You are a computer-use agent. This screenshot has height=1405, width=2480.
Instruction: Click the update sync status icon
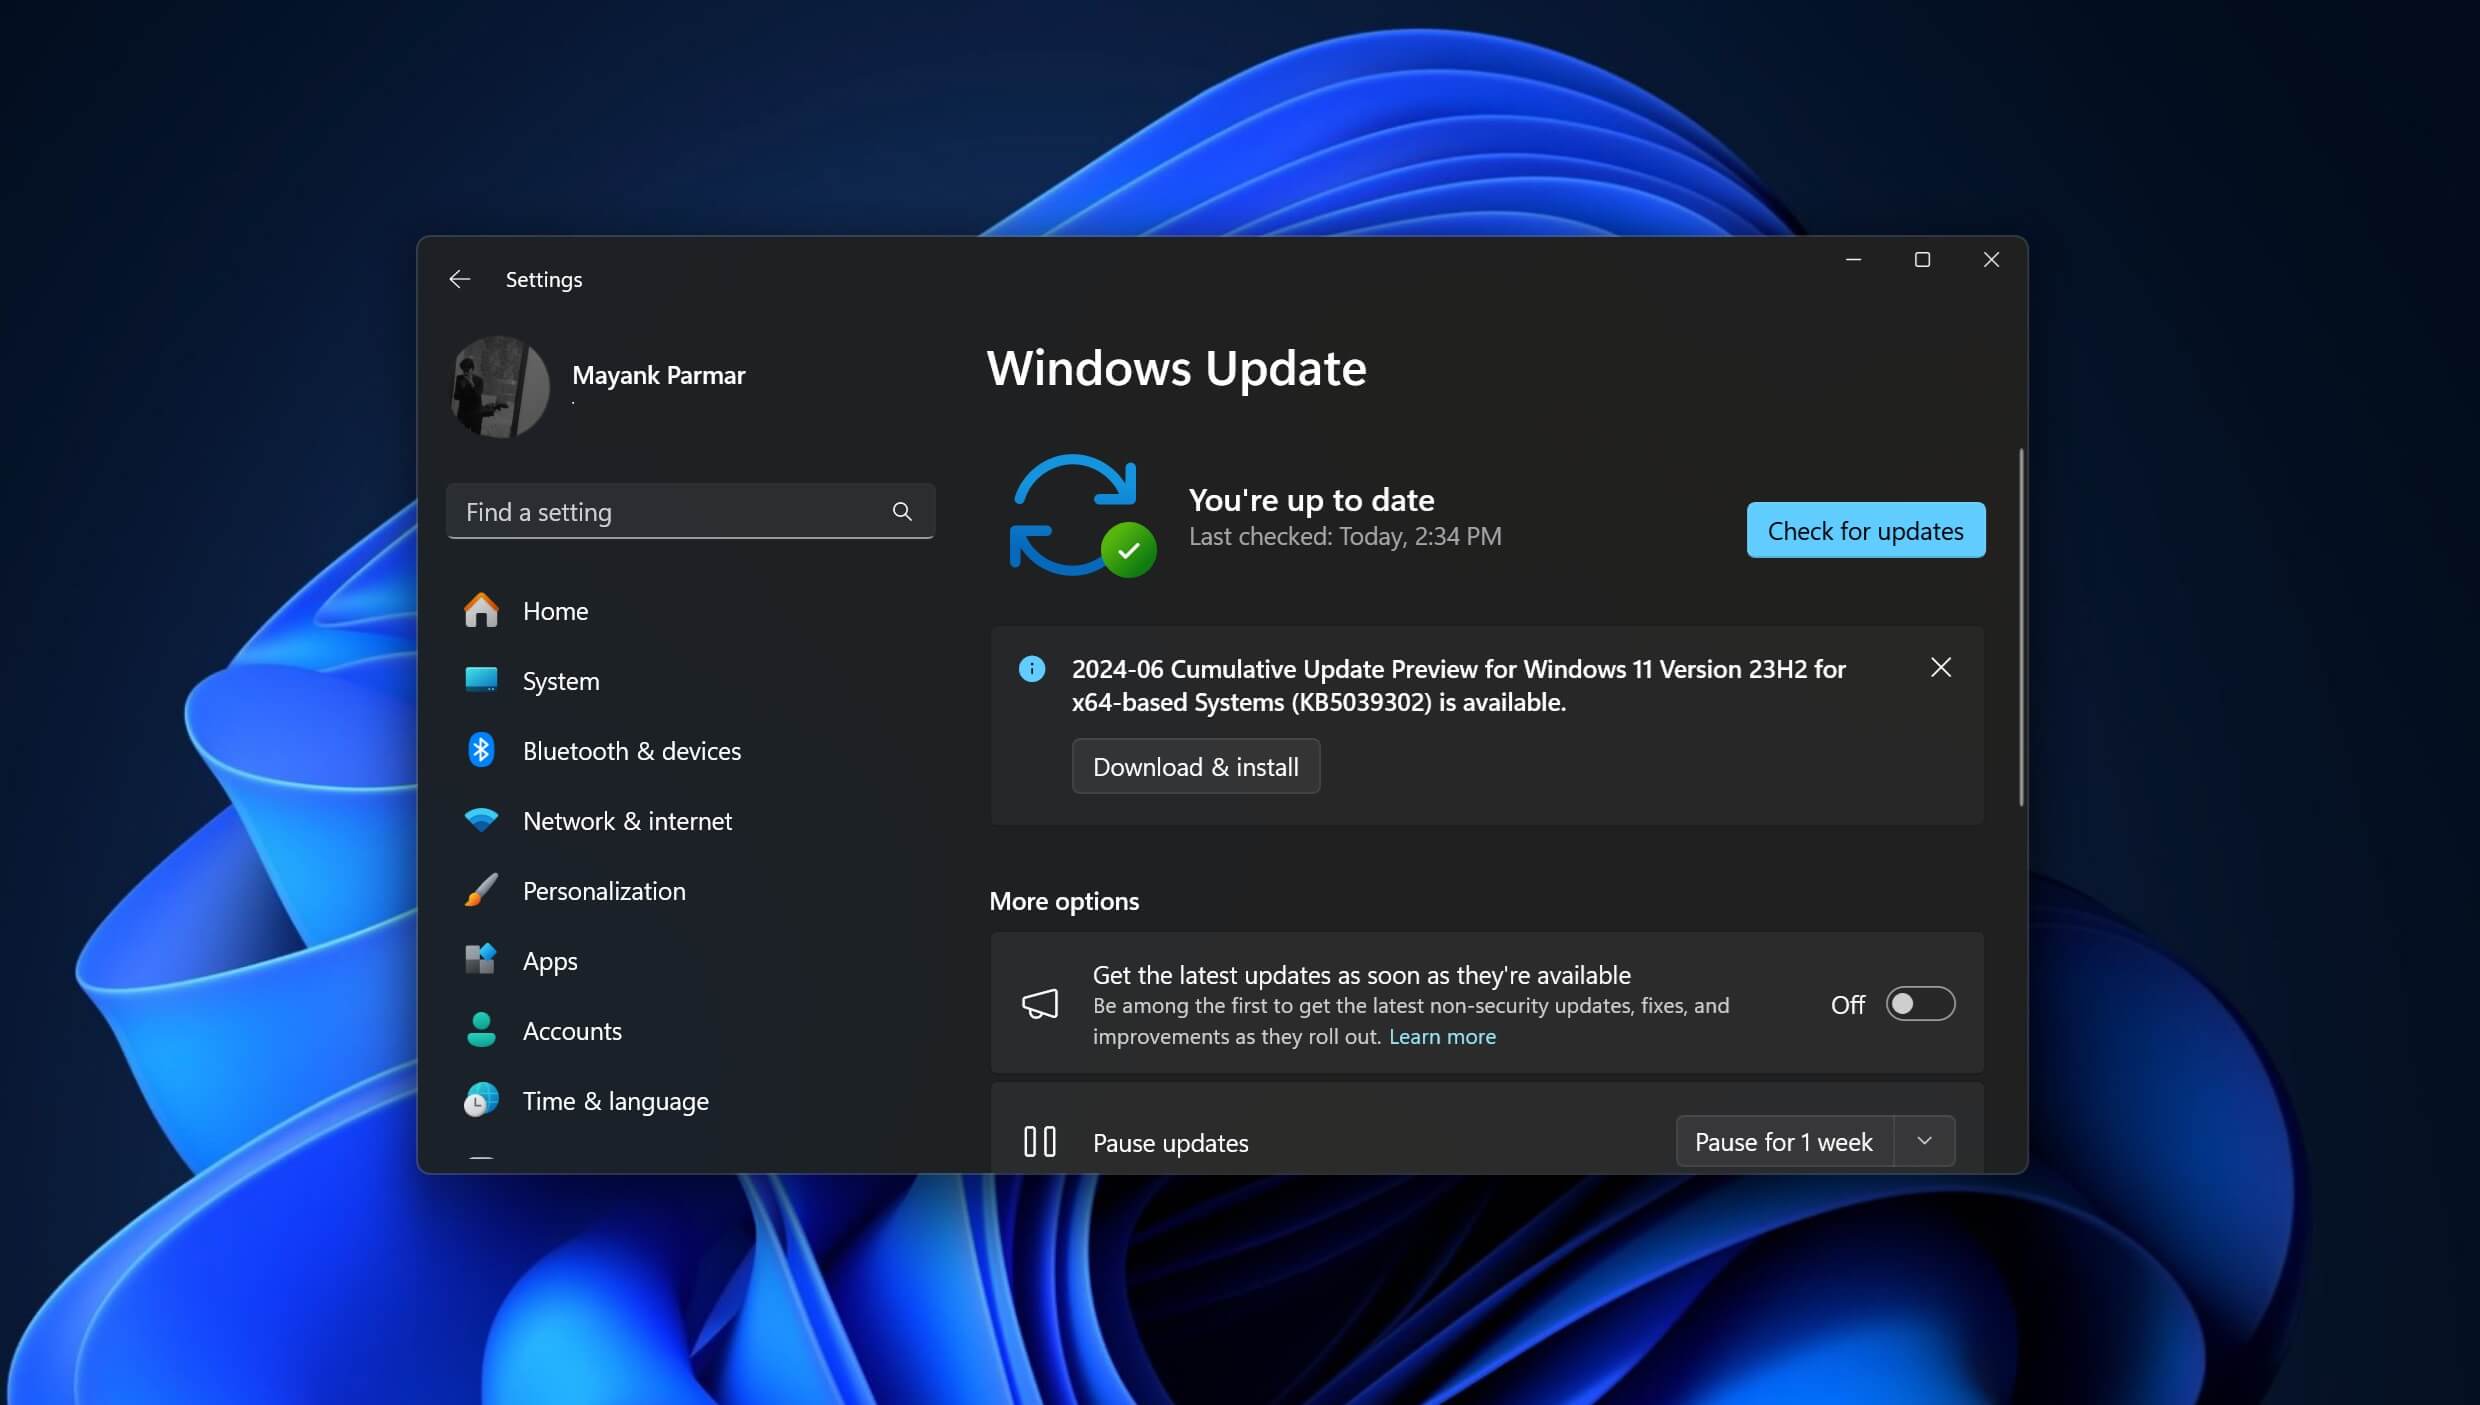pyautogui.click(x=1082, y=516)
